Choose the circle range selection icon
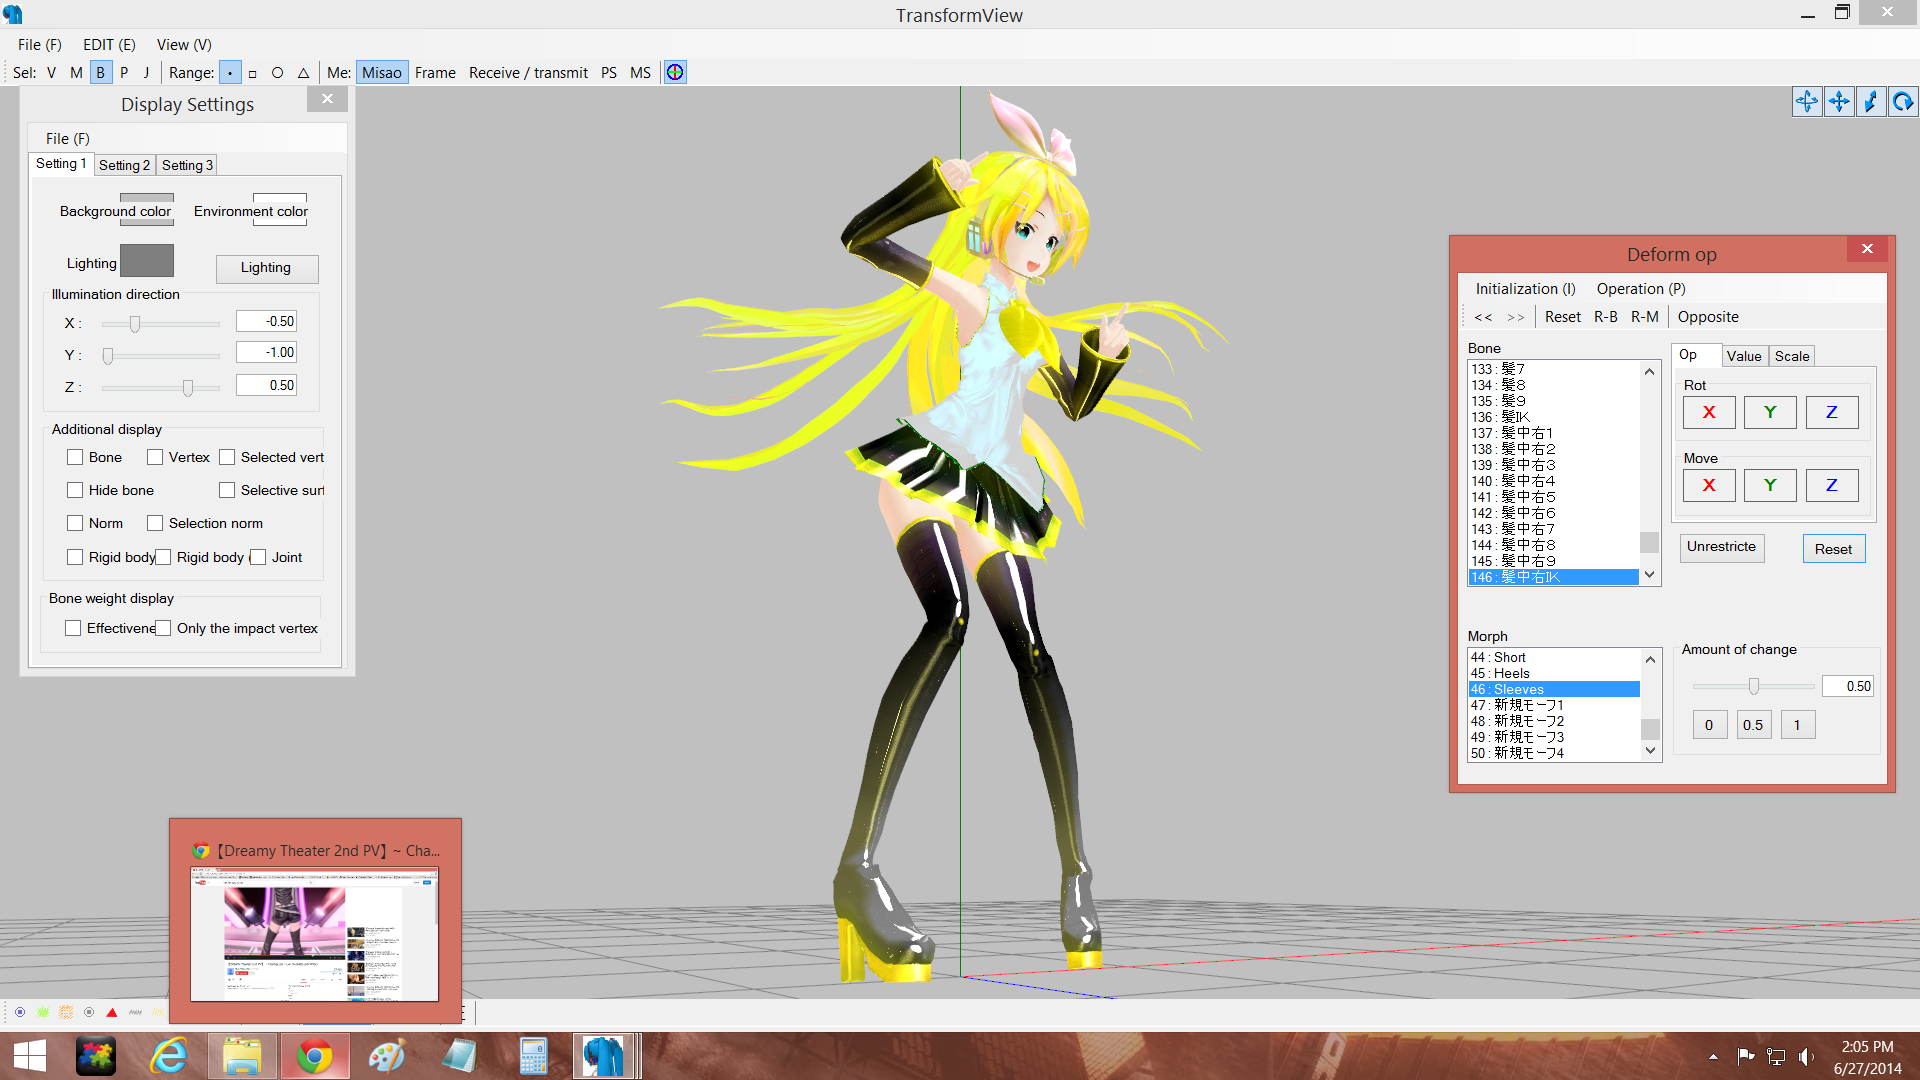 (x=277, y=73)
